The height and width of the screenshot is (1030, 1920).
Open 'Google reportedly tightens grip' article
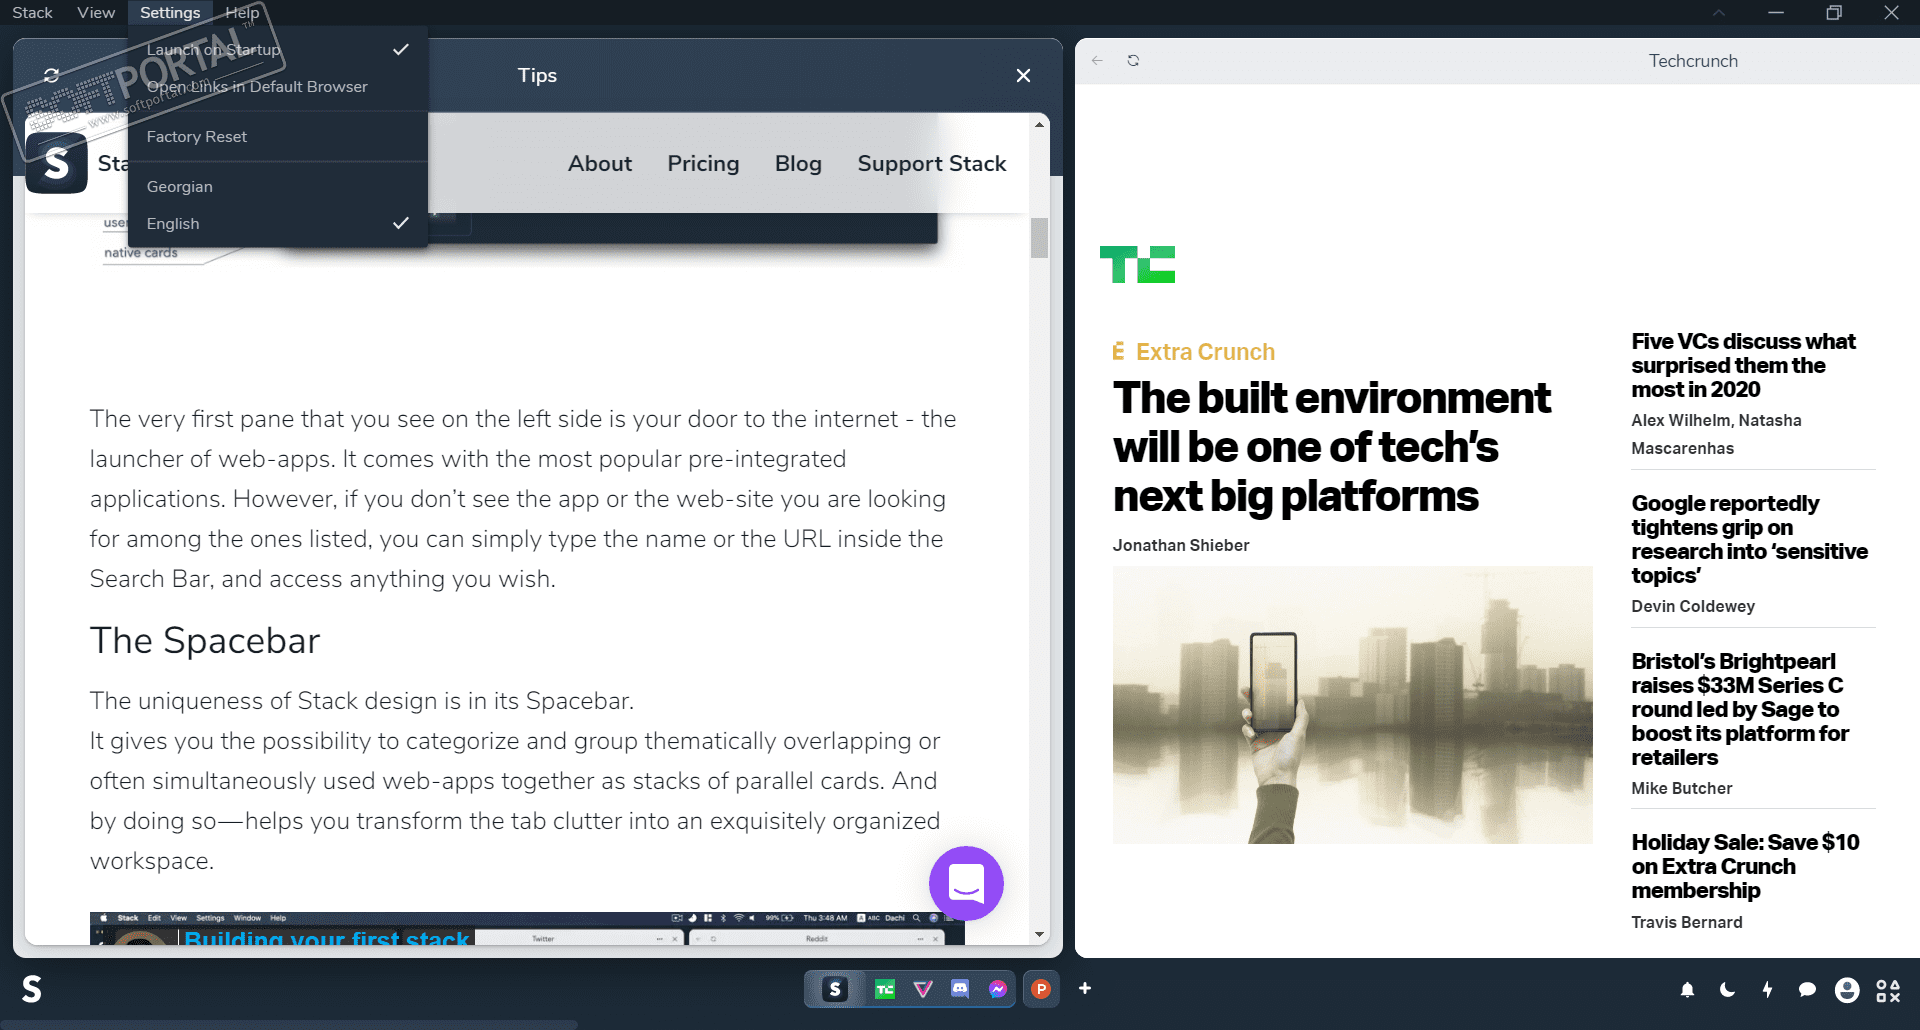tap(1749, 540)
